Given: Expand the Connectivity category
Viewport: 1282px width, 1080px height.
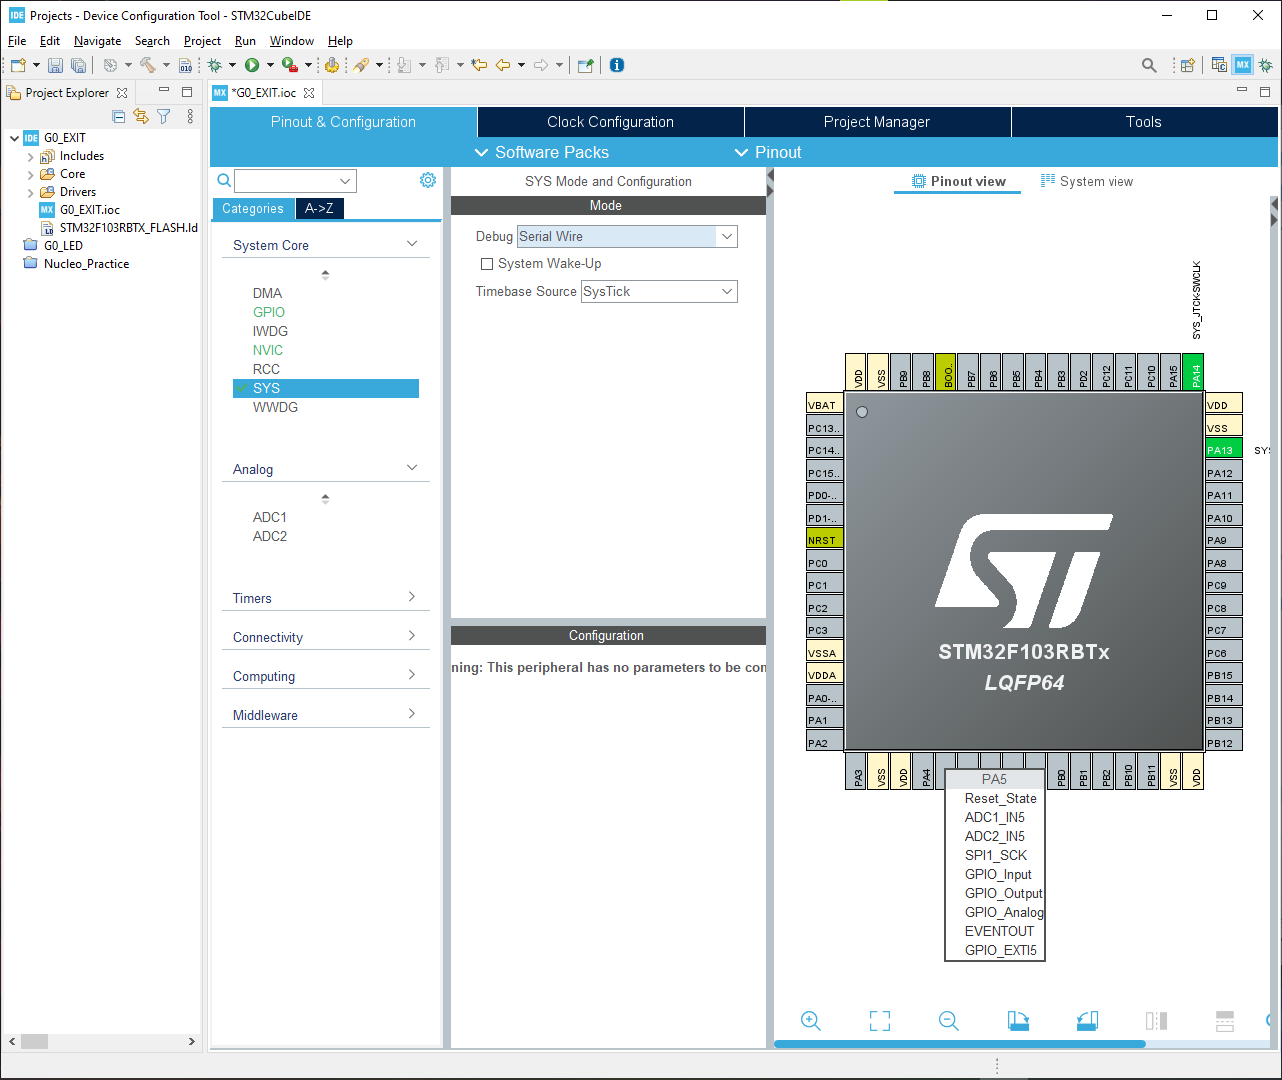Looking at the screenshot, I should pyautogui.click(x=412, y=636).
